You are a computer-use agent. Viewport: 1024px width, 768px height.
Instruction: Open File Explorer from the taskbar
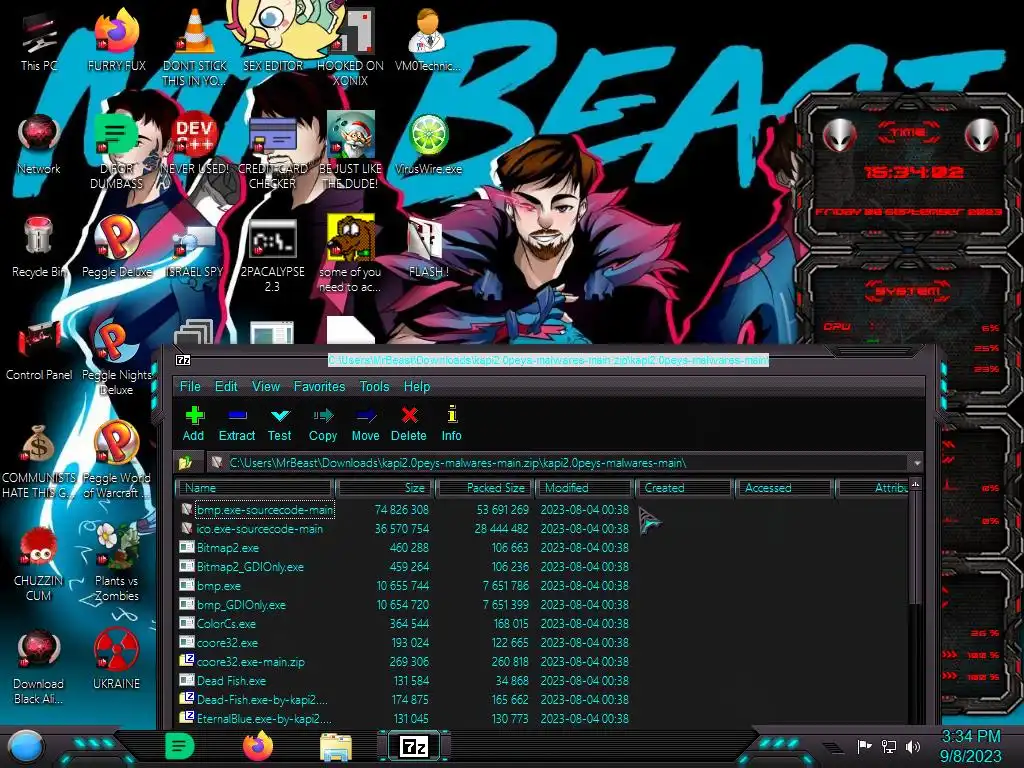click(336, 746)
